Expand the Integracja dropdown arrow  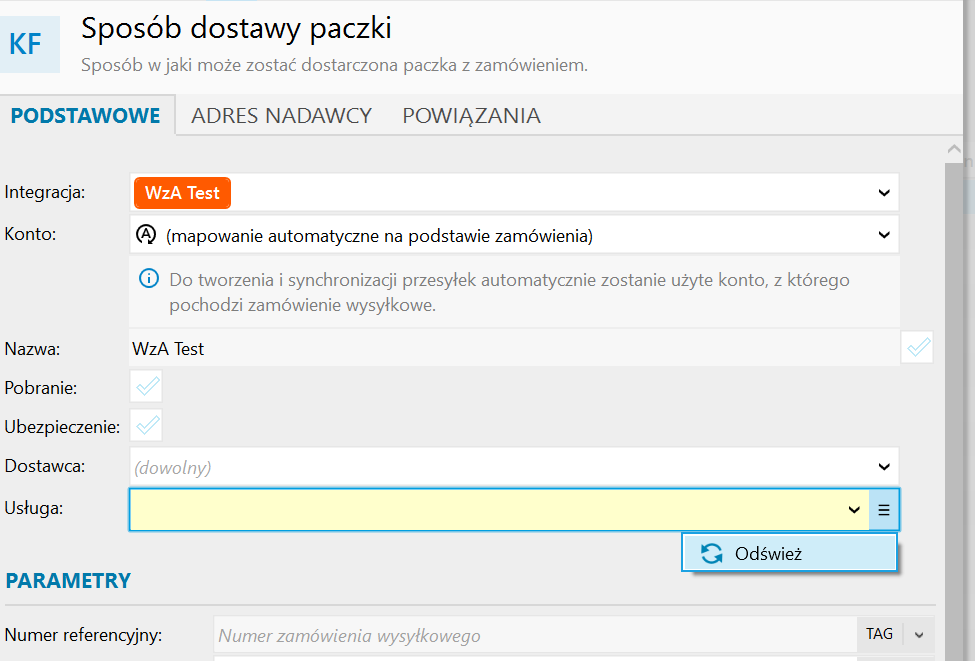pyautogui.click(x=883, y=193)
